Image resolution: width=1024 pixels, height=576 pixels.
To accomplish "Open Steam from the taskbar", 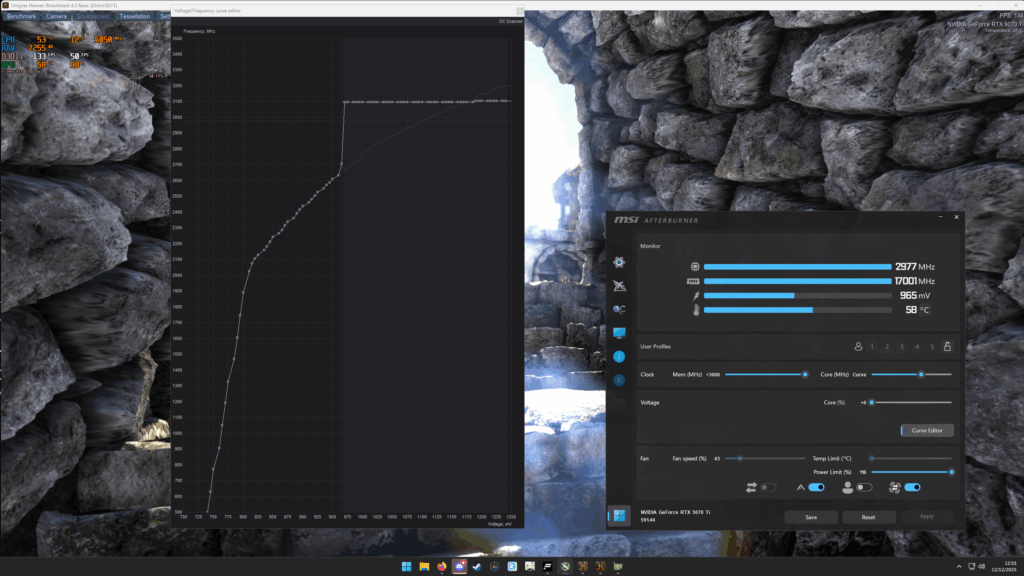I will click(x=477, y=566).
